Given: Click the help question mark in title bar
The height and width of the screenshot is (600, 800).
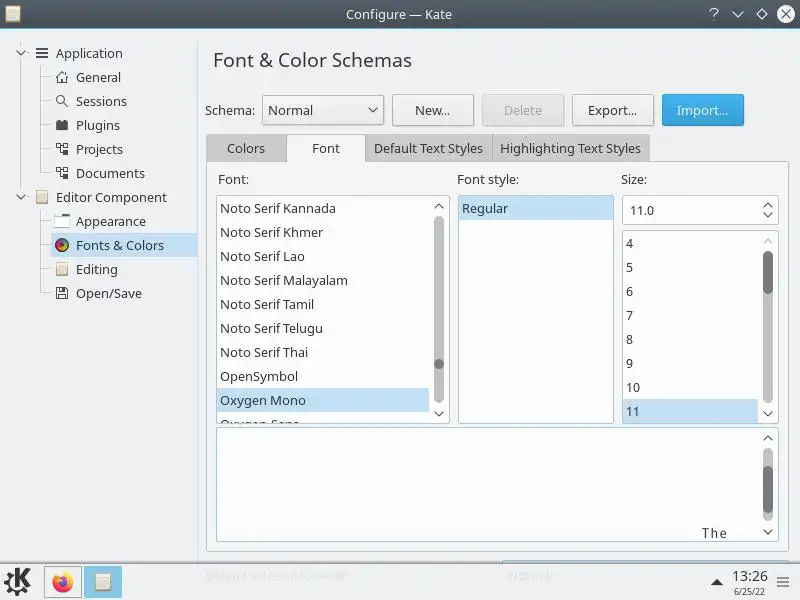Looking at the screenshot, I should point(714,14).
